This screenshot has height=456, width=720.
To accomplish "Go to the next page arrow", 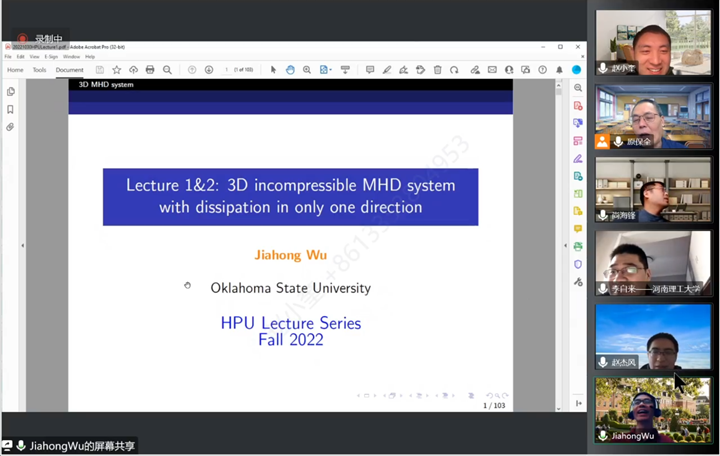I will [x=209, y=70].
